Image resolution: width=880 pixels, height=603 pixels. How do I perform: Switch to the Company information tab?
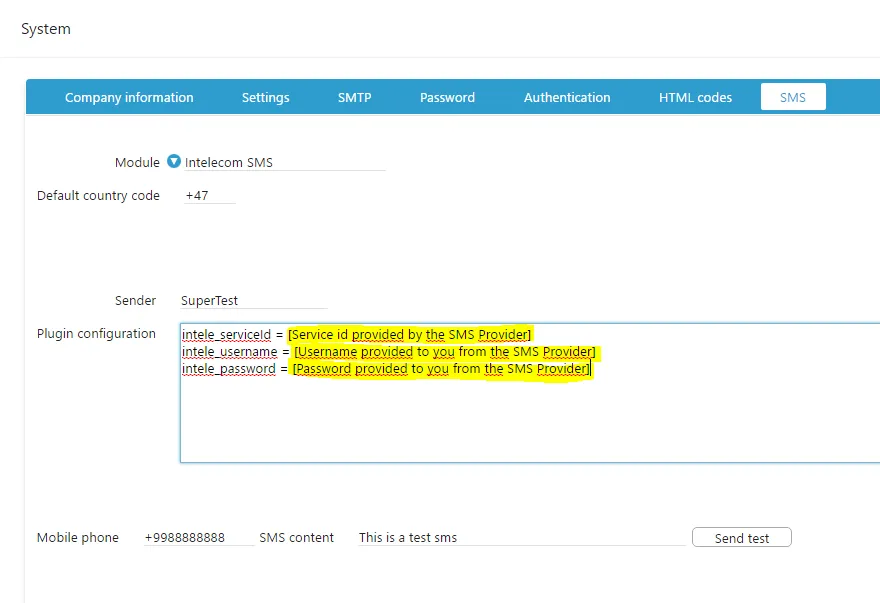pos(129,97)
